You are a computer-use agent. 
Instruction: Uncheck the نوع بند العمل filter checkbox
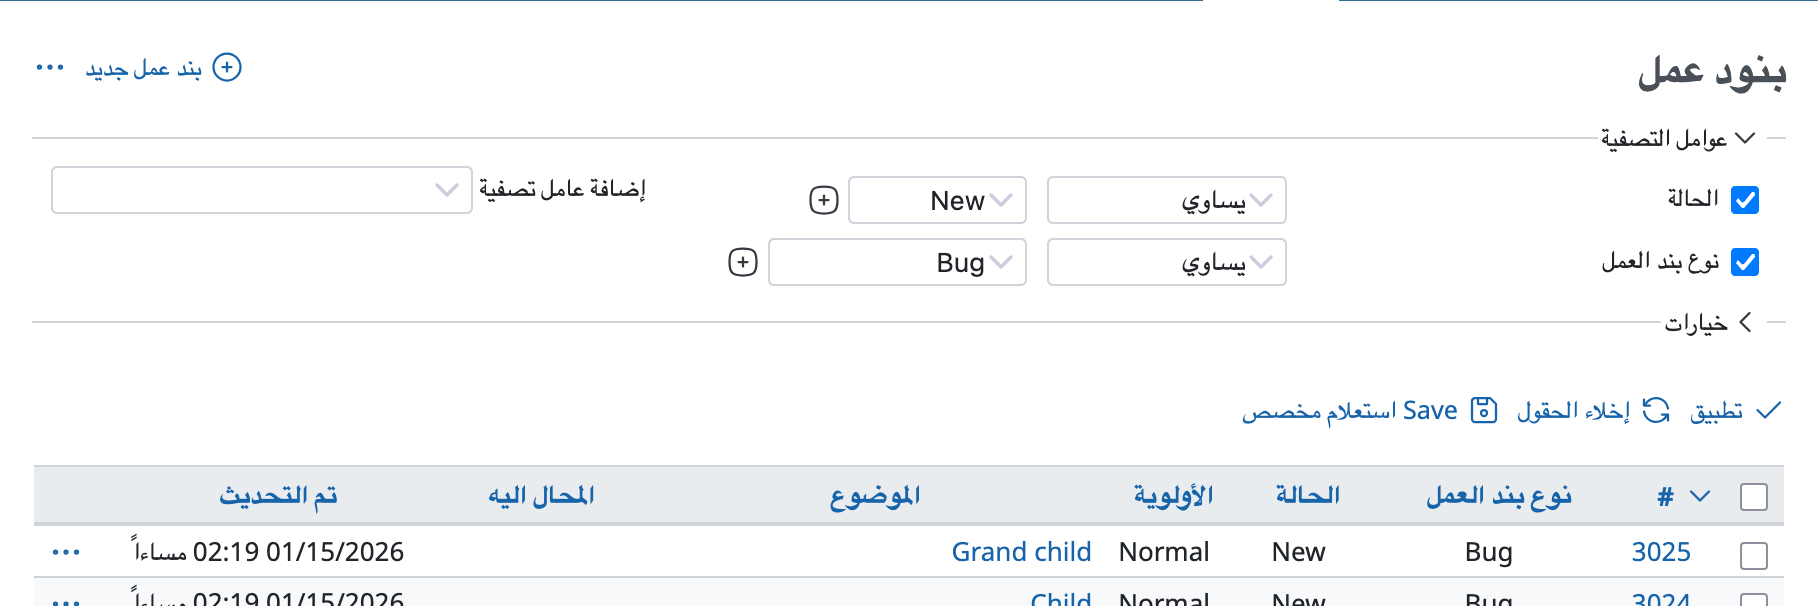(1745, 262)
